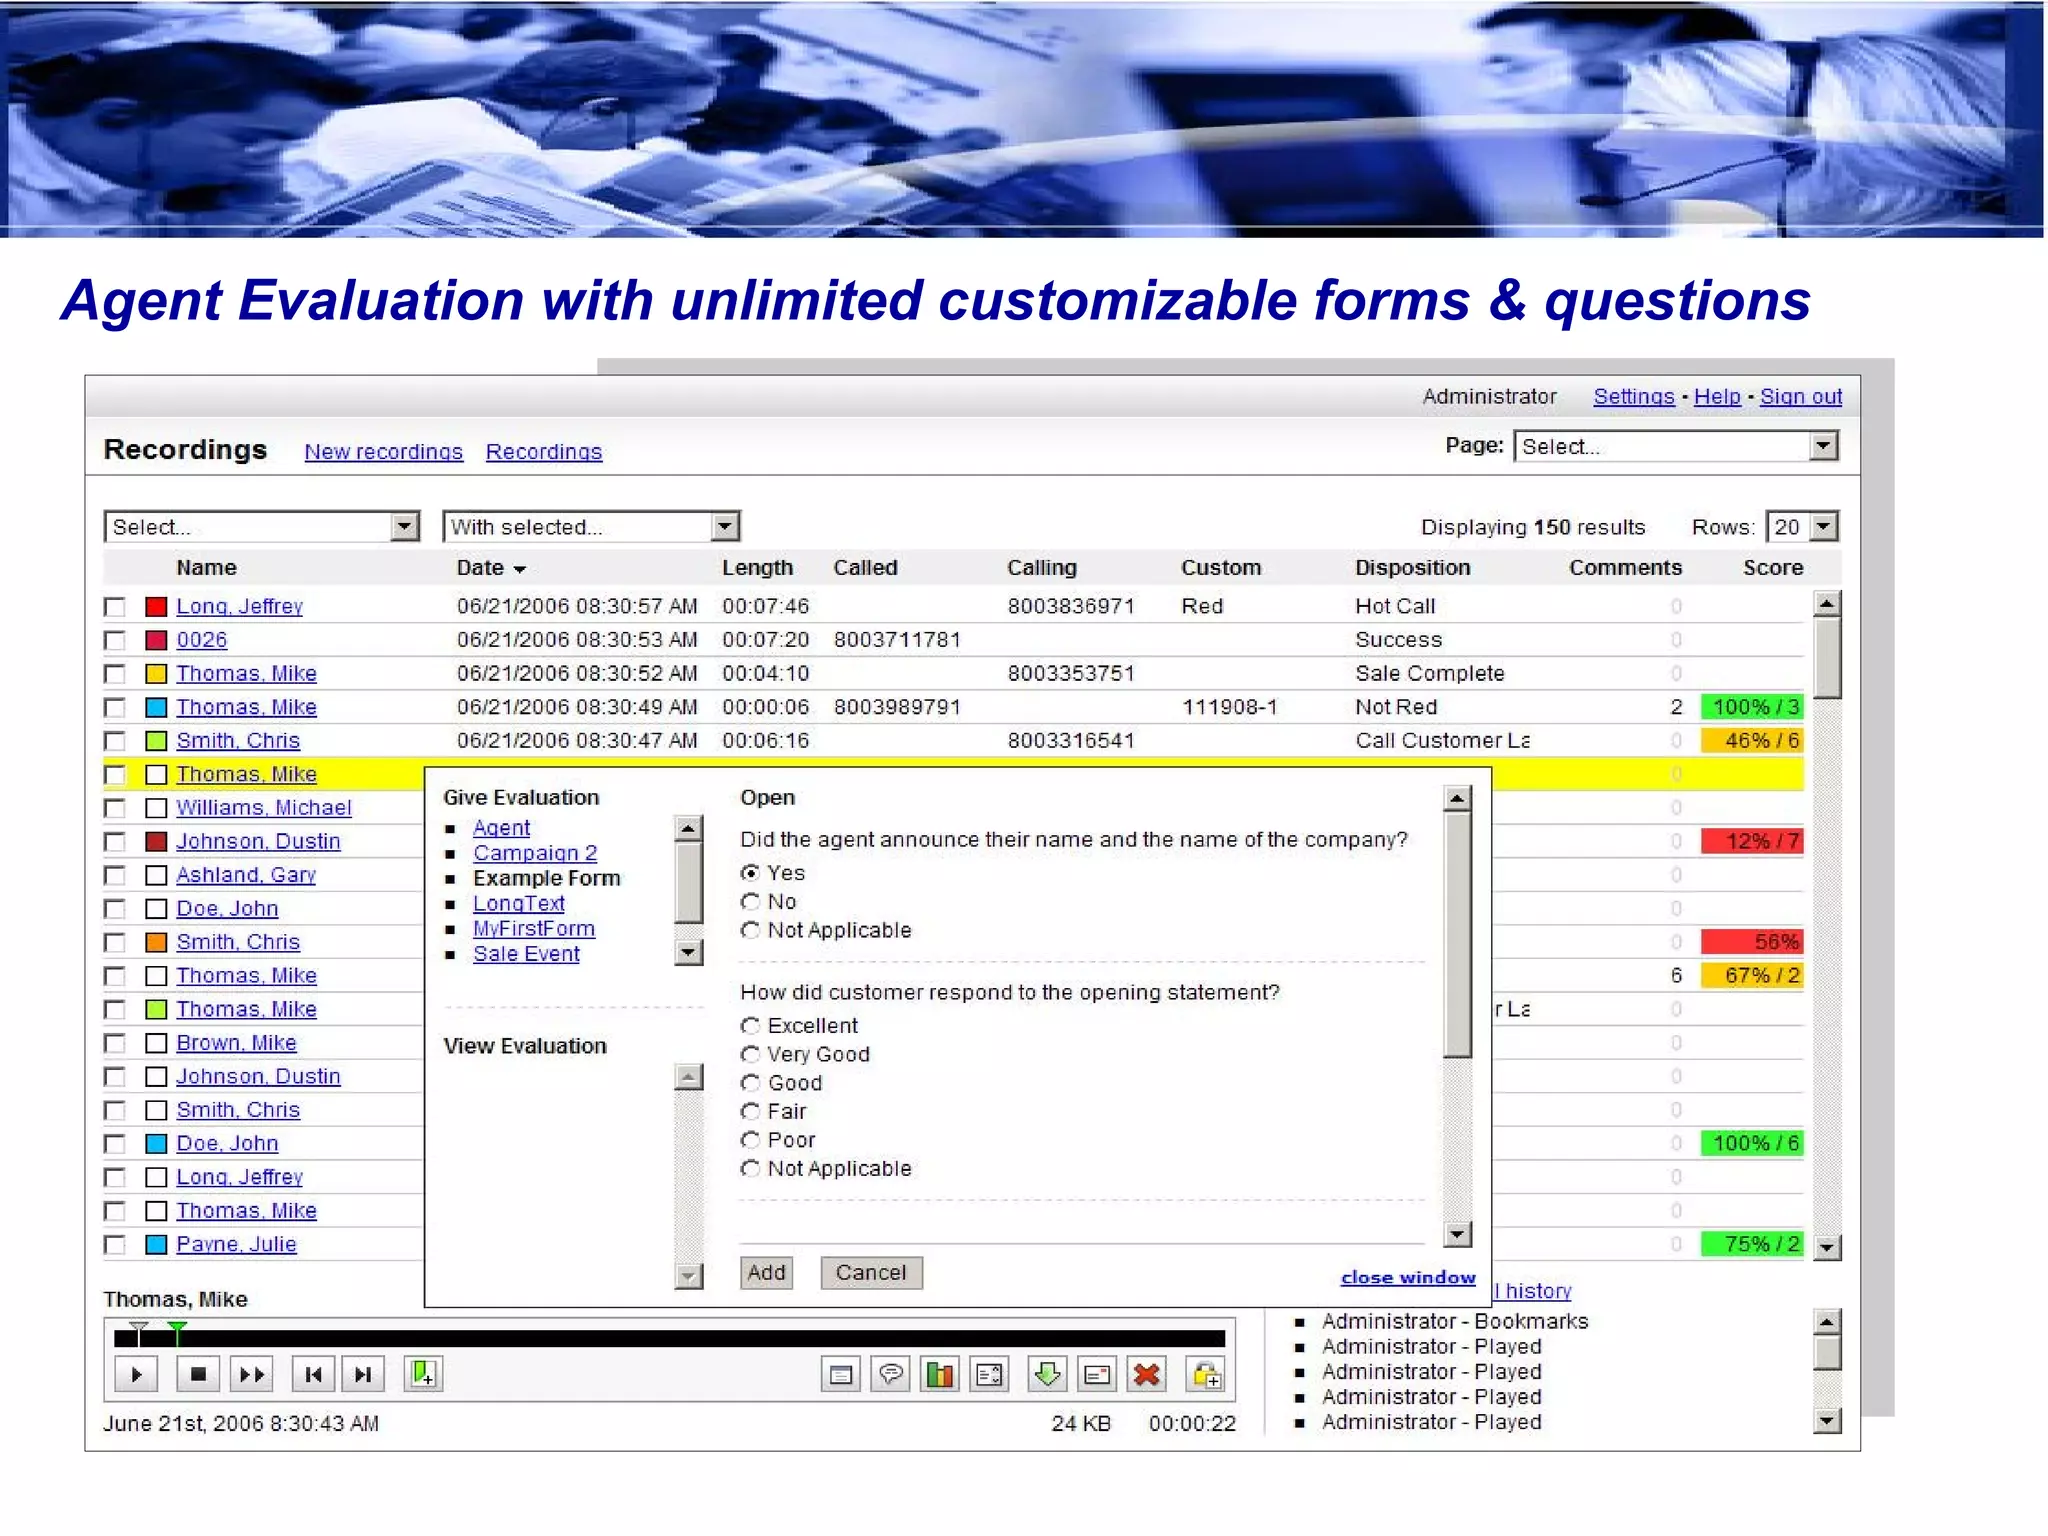This screenshot has width=2048, height=1536.
Task: Open the Campaign 2 evaluation form
Action: (535, 853)
